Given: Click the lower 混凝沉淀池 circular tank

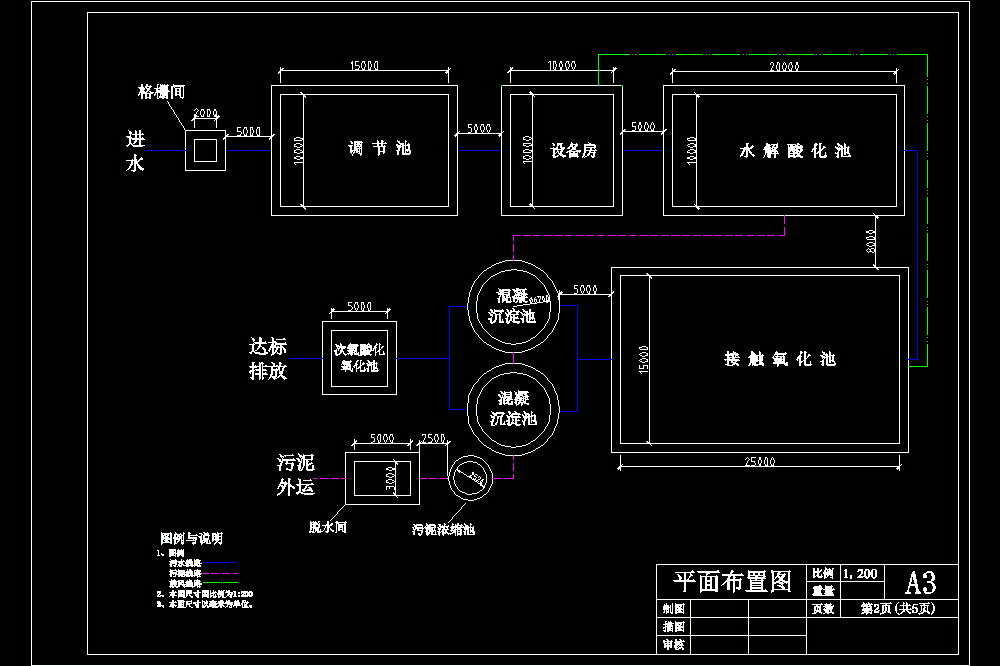Looking at the screenshot, I should click(513, 409).
